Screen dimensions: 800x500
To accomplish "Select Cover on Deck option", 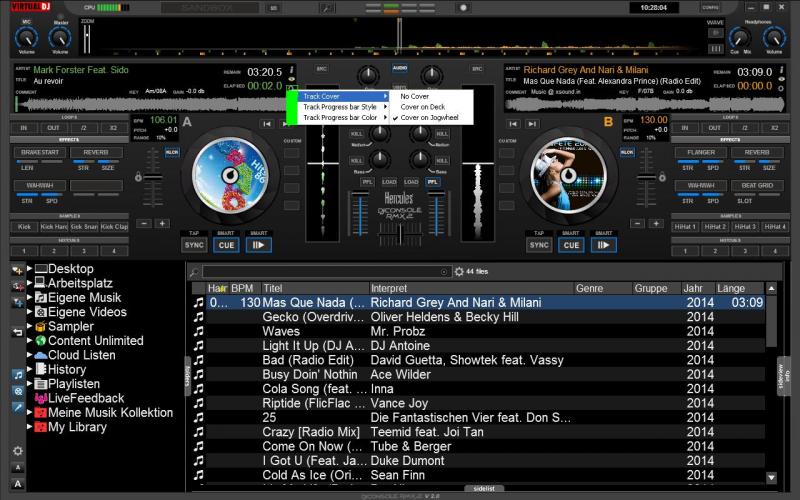I will coord(422,107).
